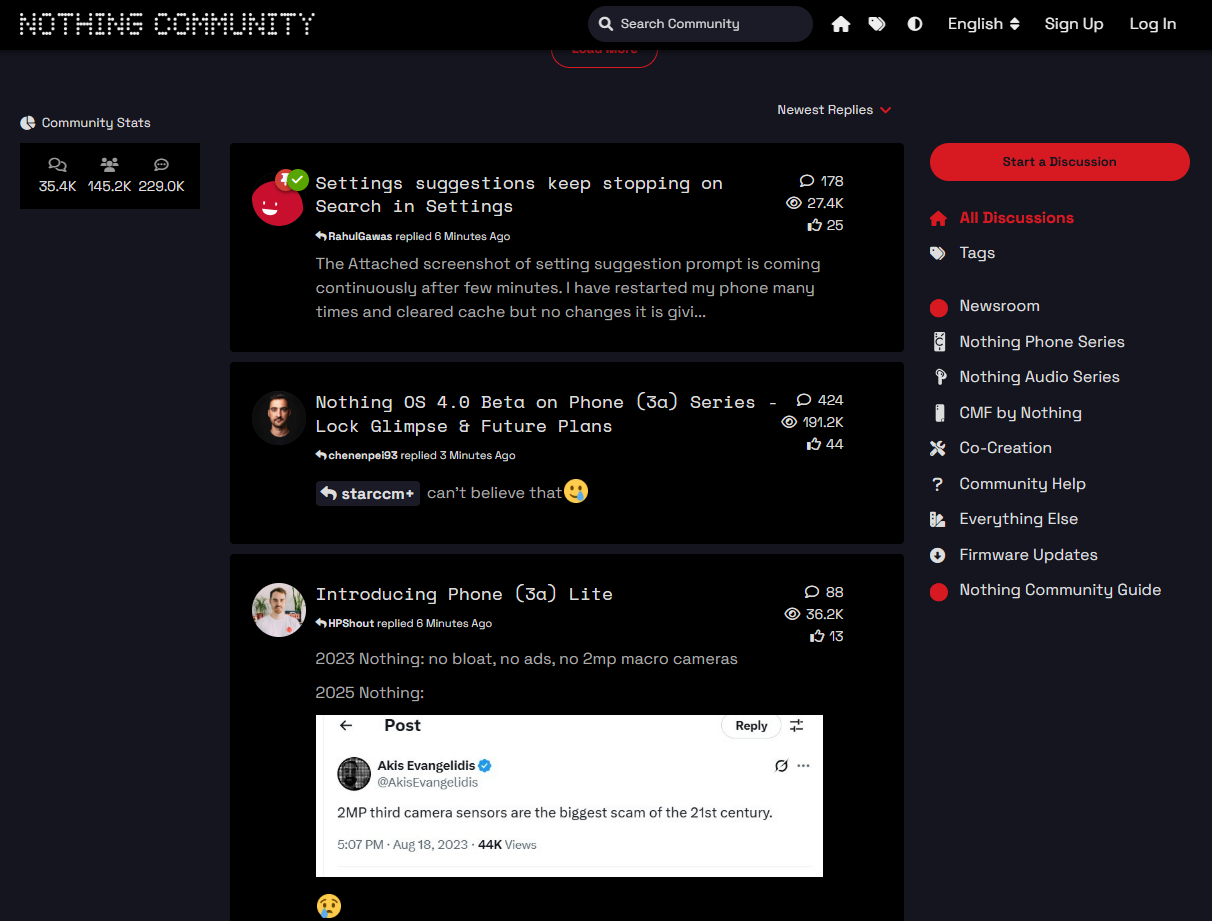Viewport: 1212px width, 921px height.
Task: Open the tweet's ellipsis options menu
Action: [803, 765]
